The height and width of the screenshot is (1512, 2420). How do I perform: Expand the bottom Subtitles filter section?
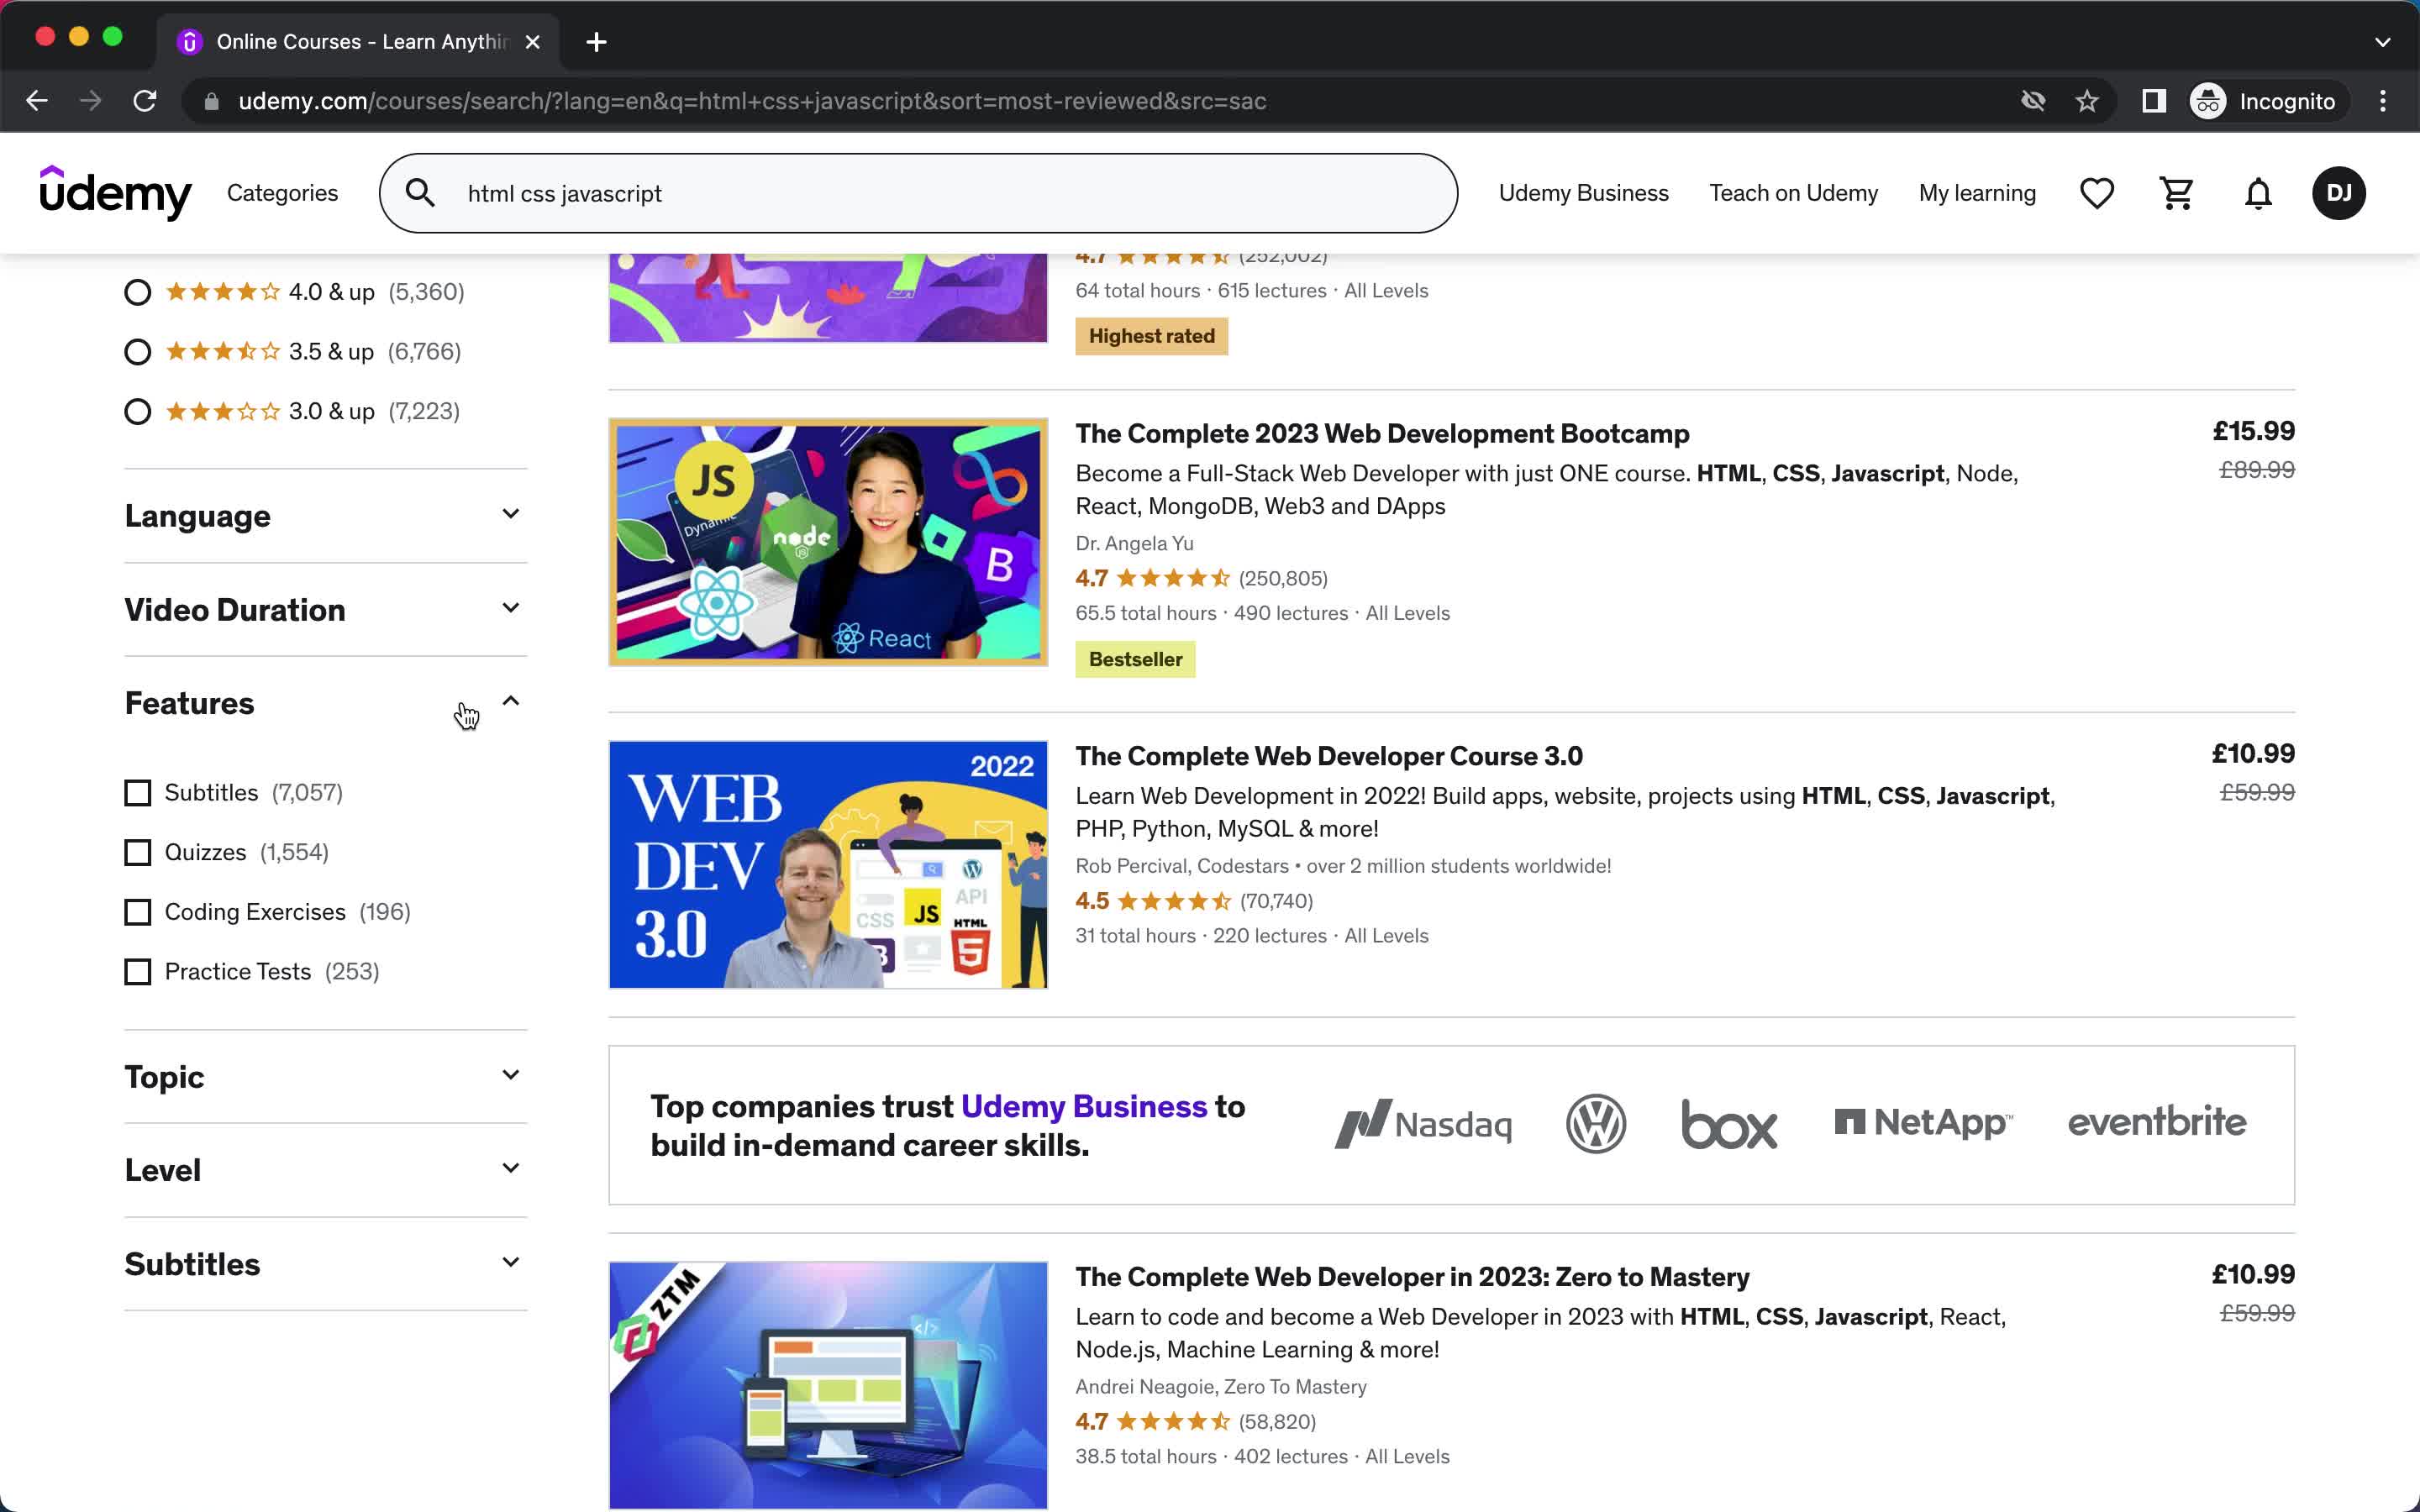pyautogui.click(x=325, y=1264)
